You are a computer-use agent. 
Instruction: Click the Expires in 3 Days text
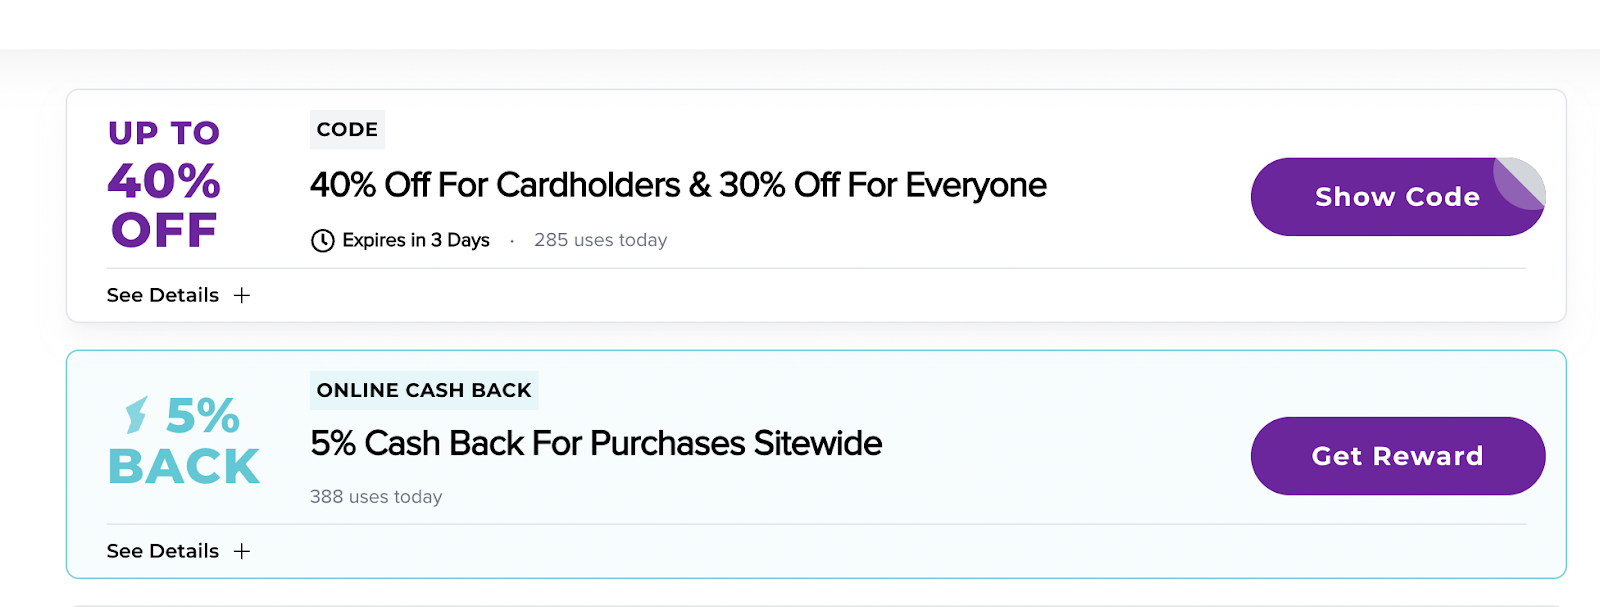pos(415,240)
